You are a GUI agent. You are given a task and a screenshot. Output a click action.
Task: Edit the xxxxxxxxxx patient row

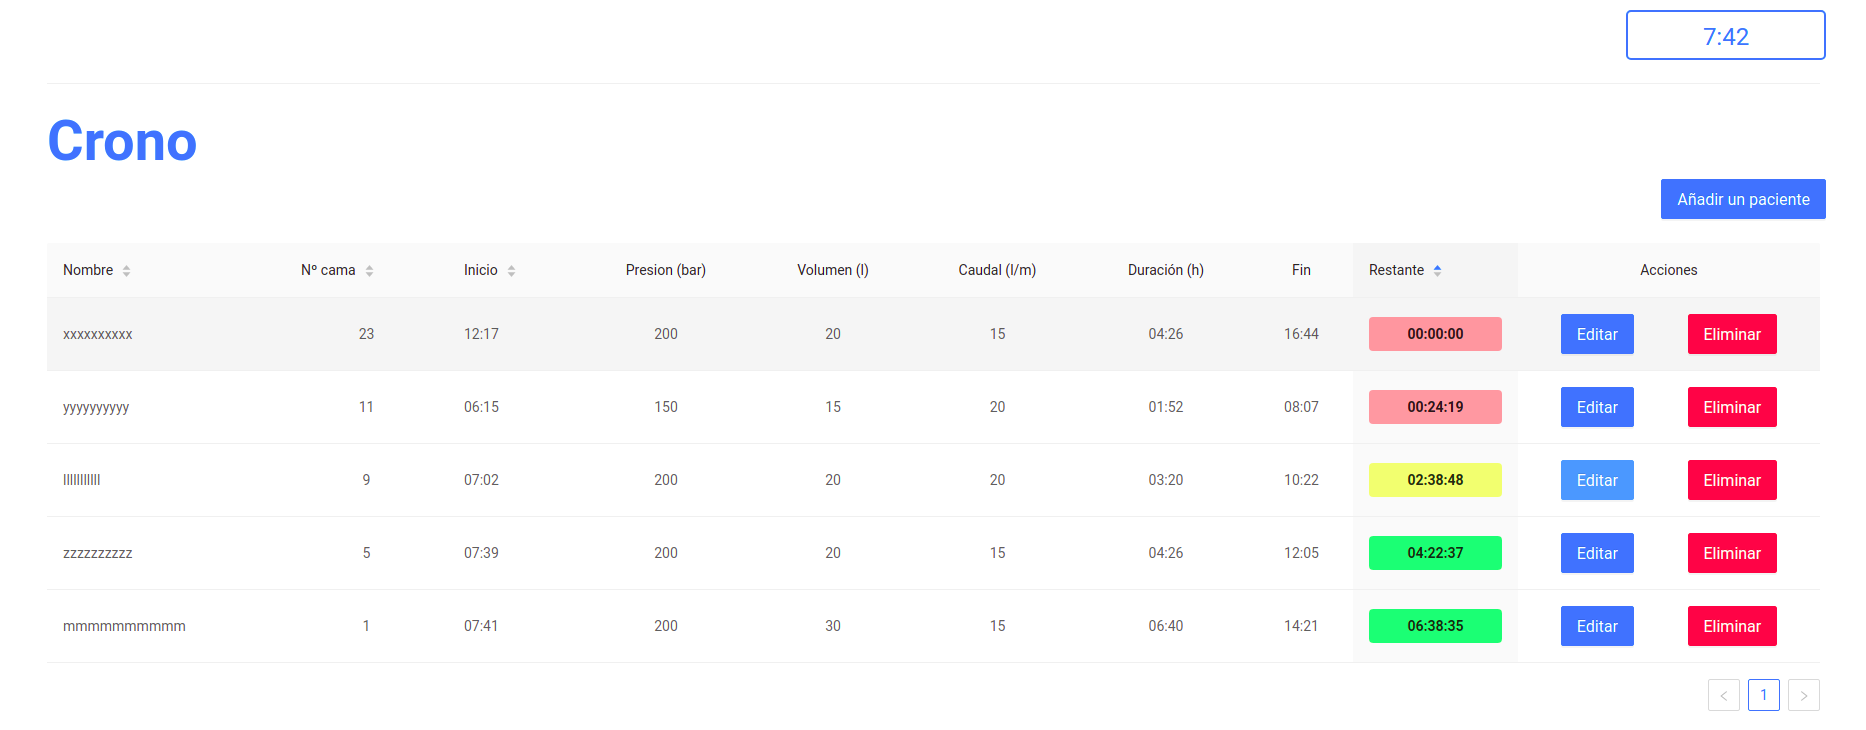click(1597, 334)
